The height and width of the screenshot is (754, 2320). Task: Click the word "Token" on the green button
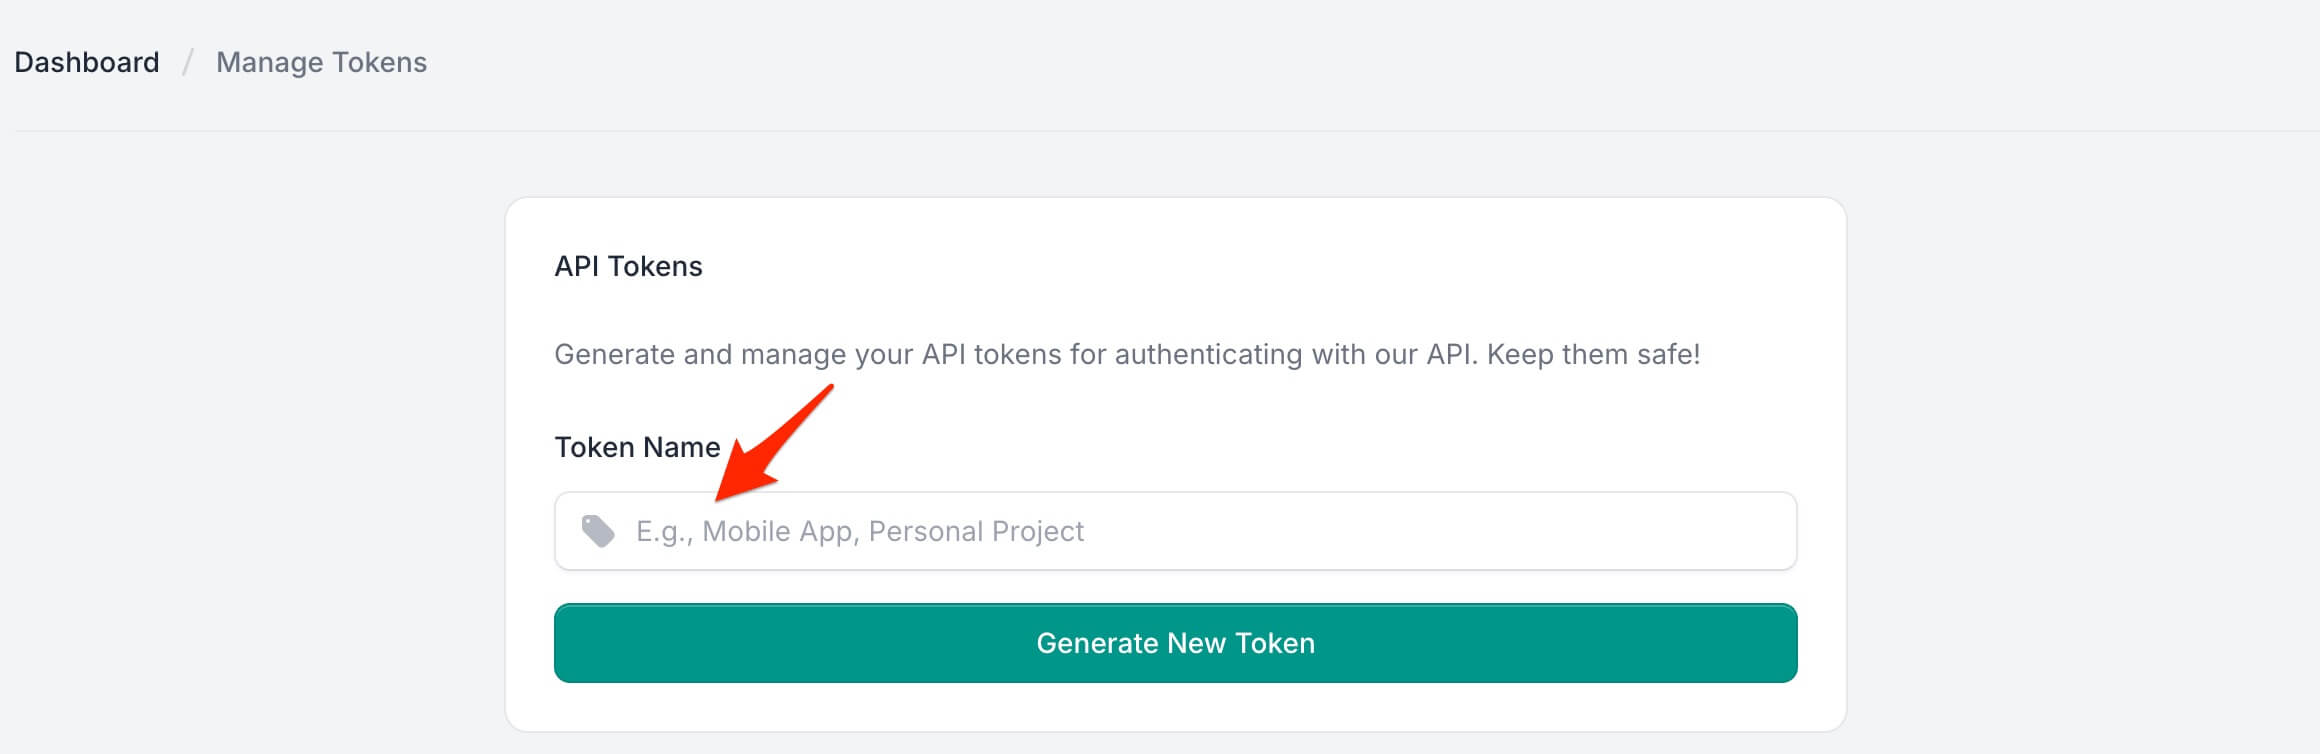pyautogui.click(x=1275, y=643)
